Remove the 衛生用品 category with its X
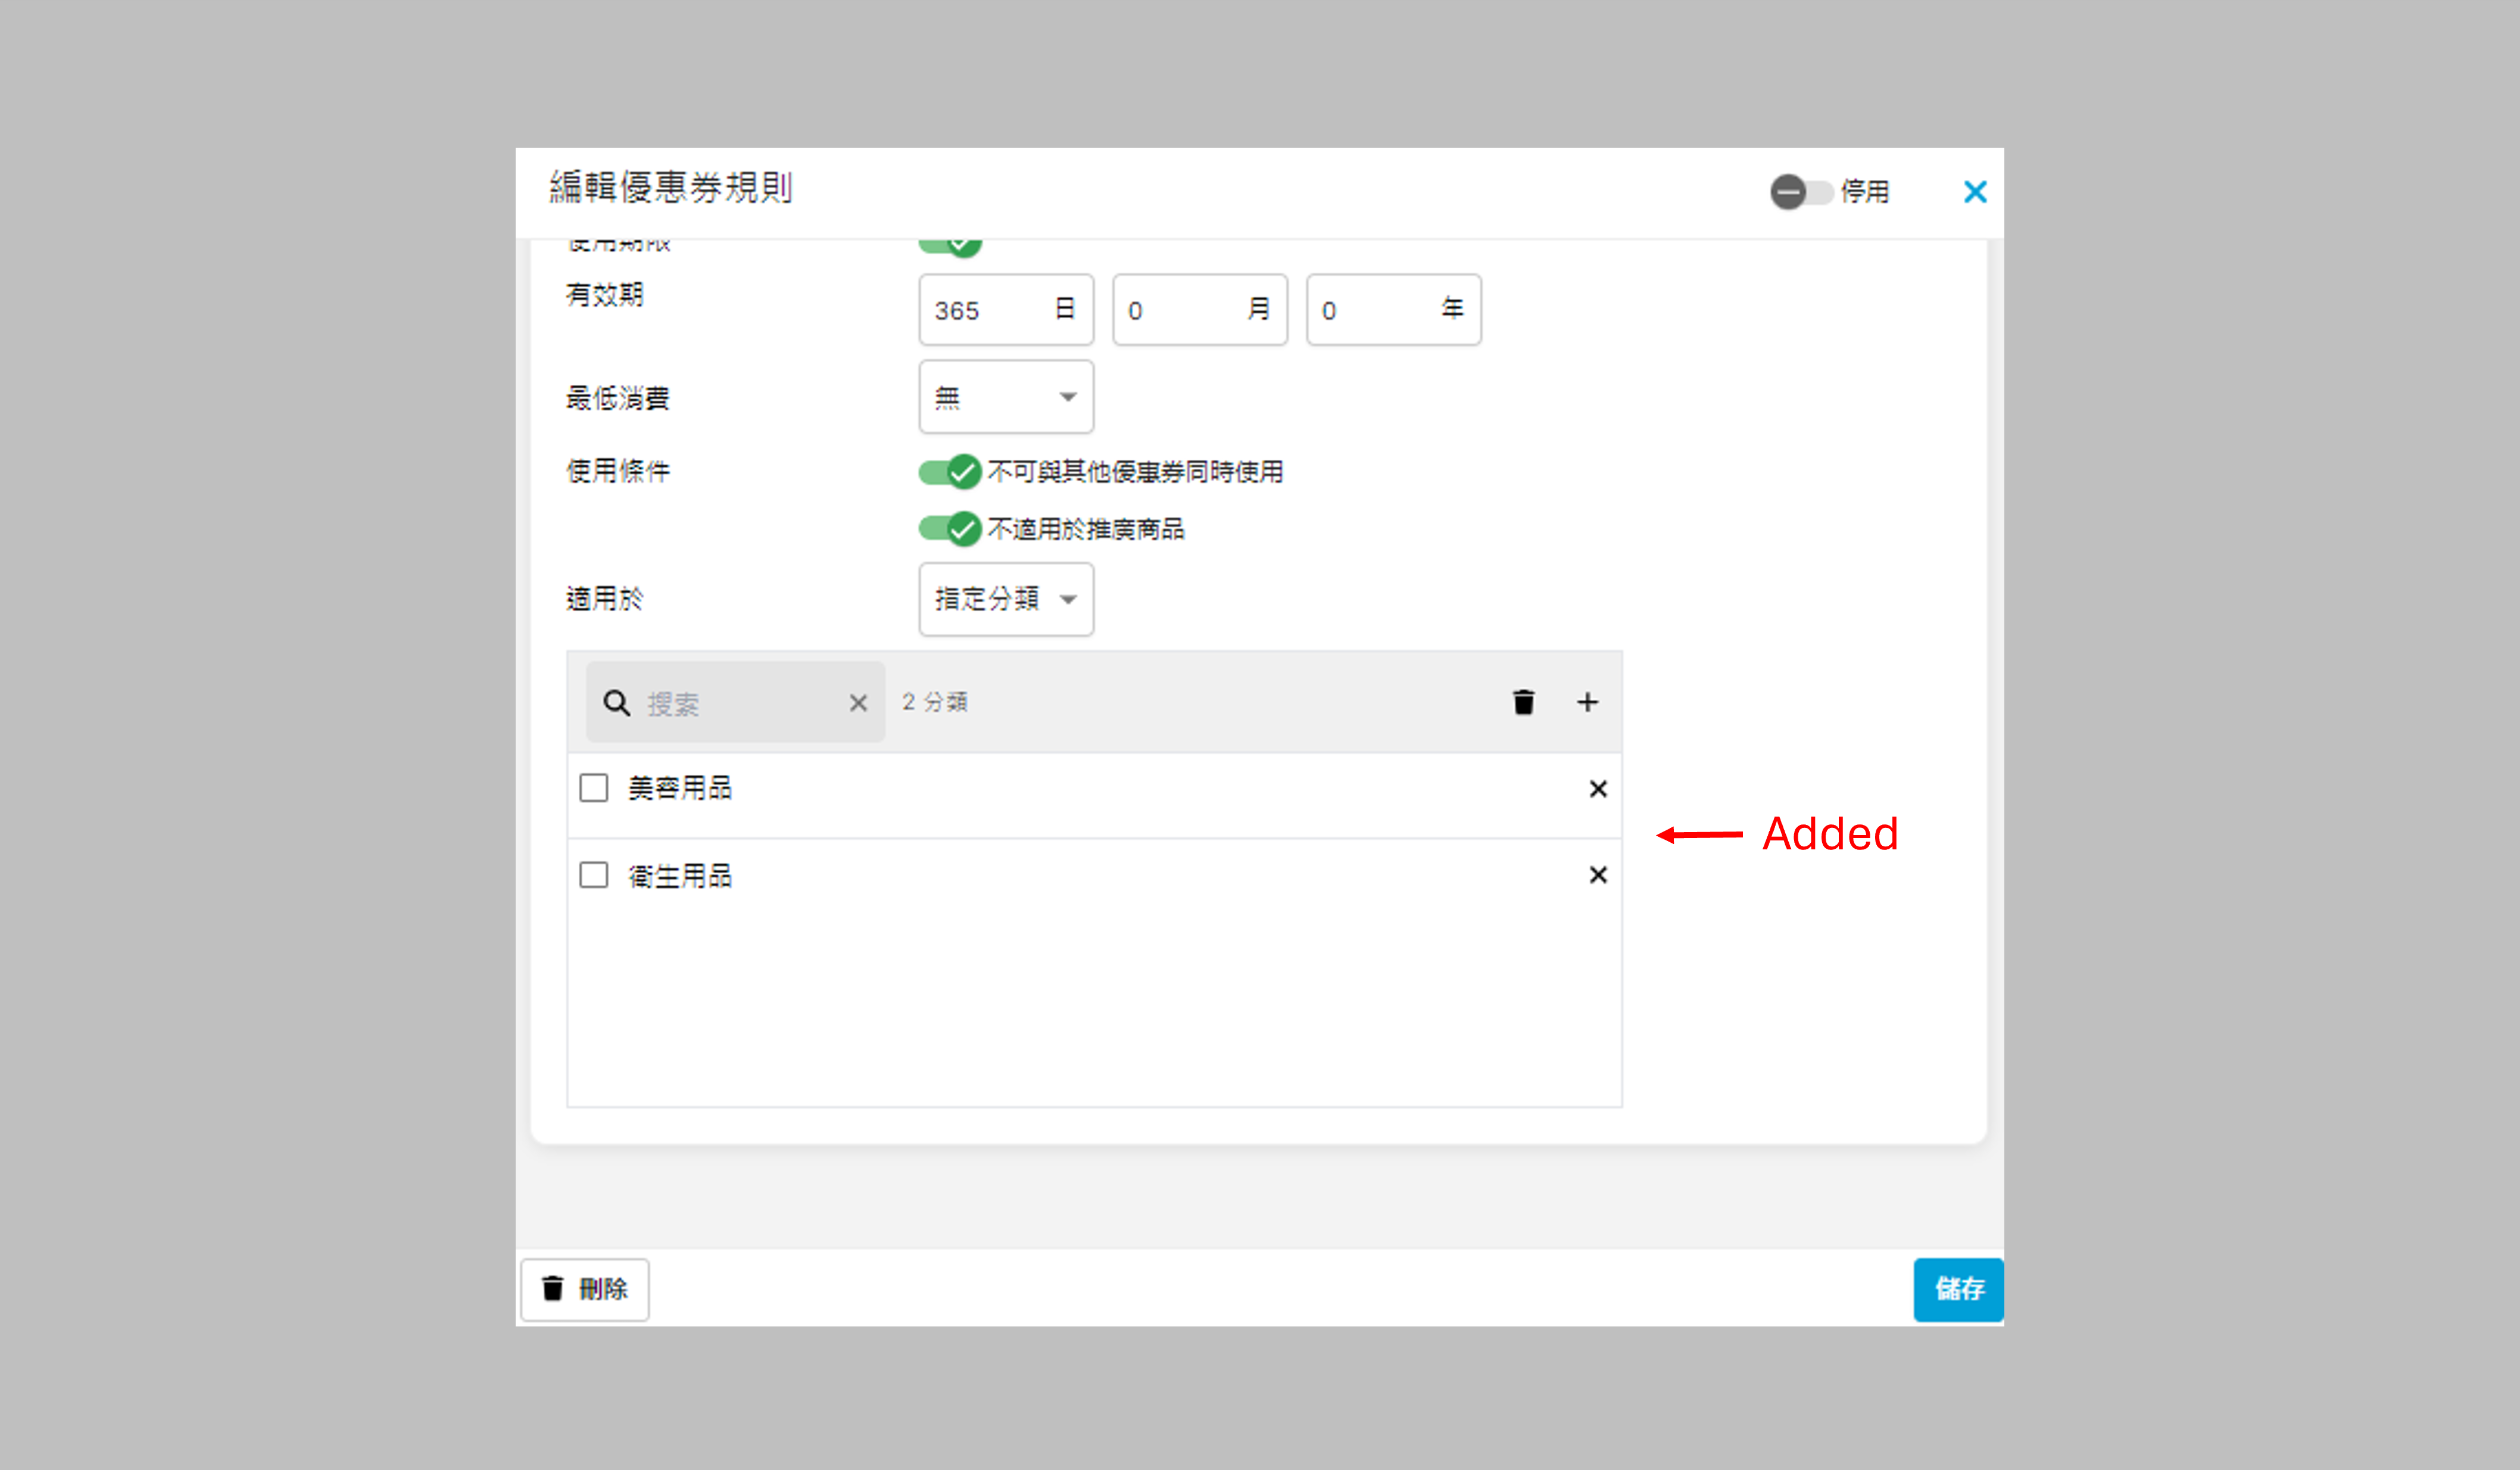The height and width of the screenshot is (1470, 2520). coord(1597,875)
